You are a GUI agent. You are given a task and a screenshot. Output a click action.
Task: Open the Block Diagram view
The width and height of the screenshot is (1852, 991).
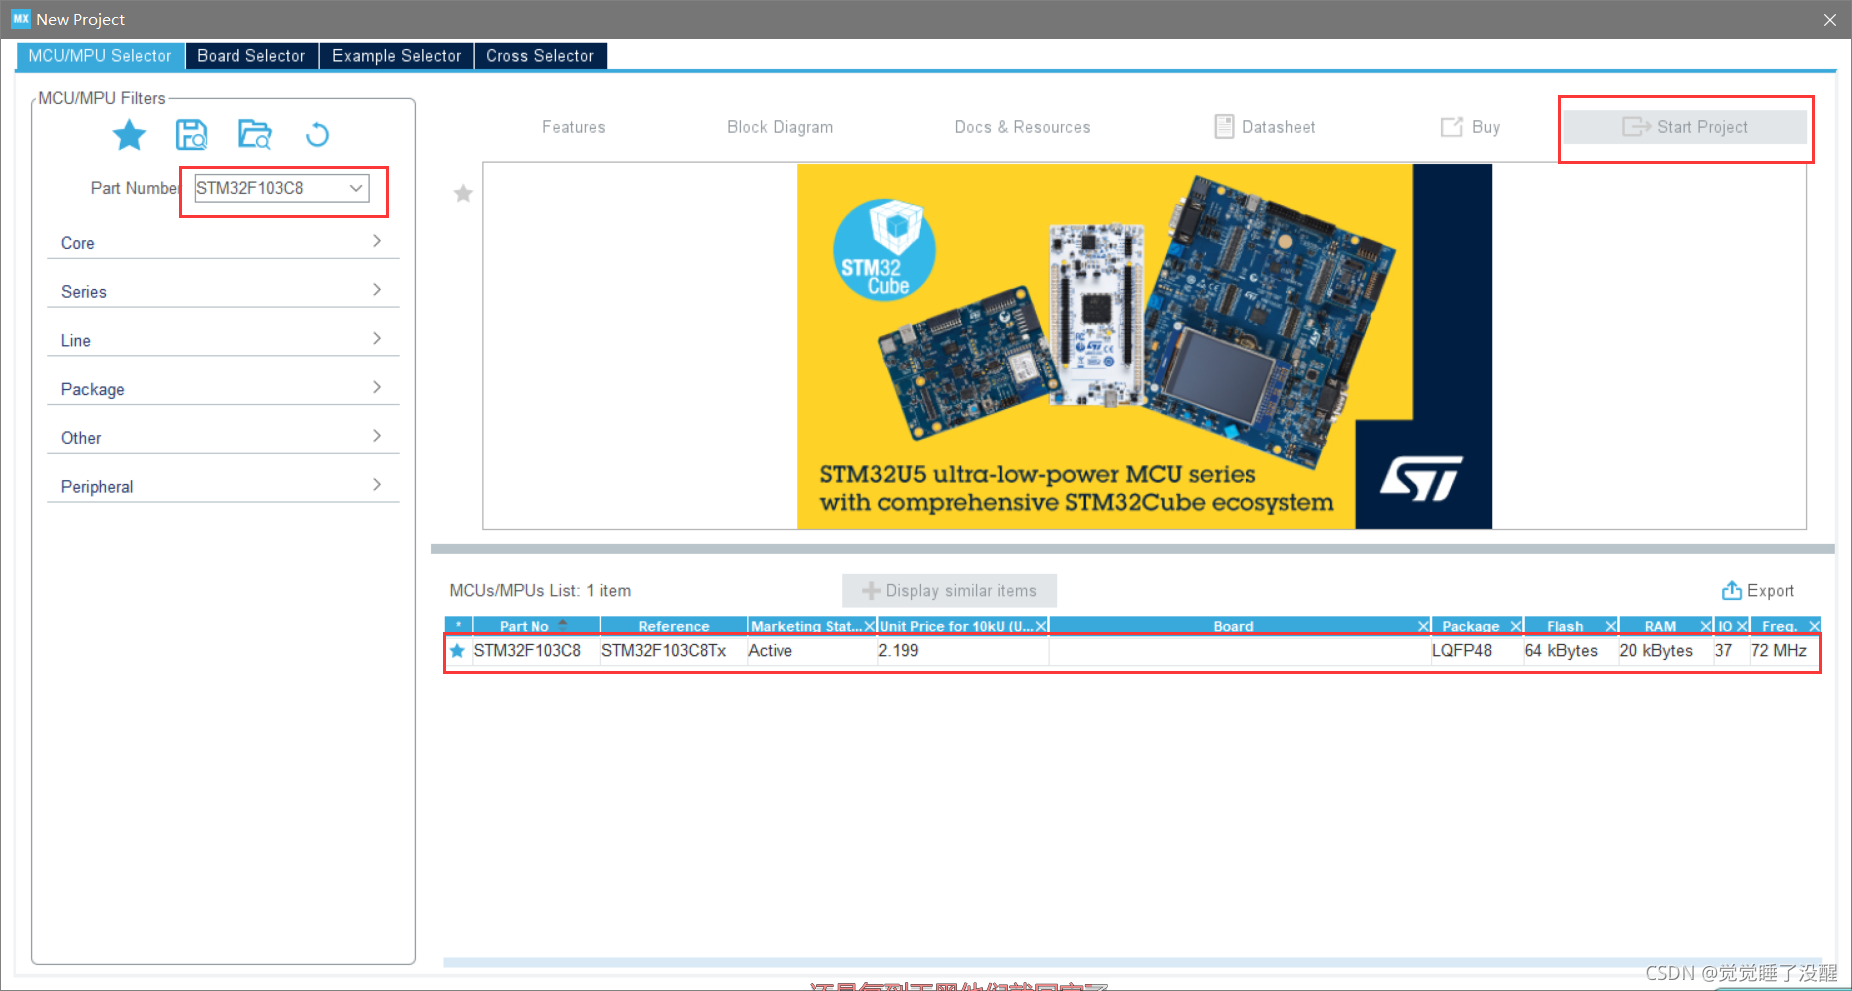click(x=780, y=127)
